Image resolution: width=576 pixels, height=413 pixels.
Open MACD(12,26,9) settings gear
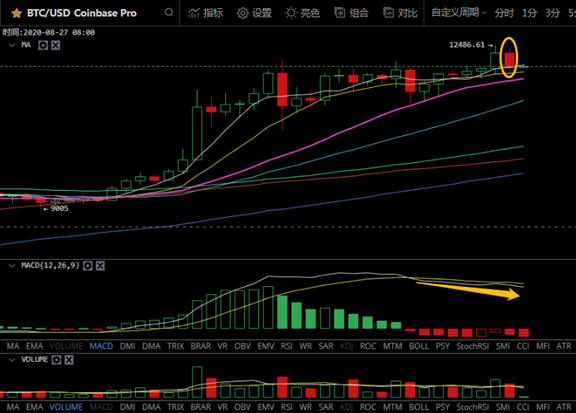point(88,266)
